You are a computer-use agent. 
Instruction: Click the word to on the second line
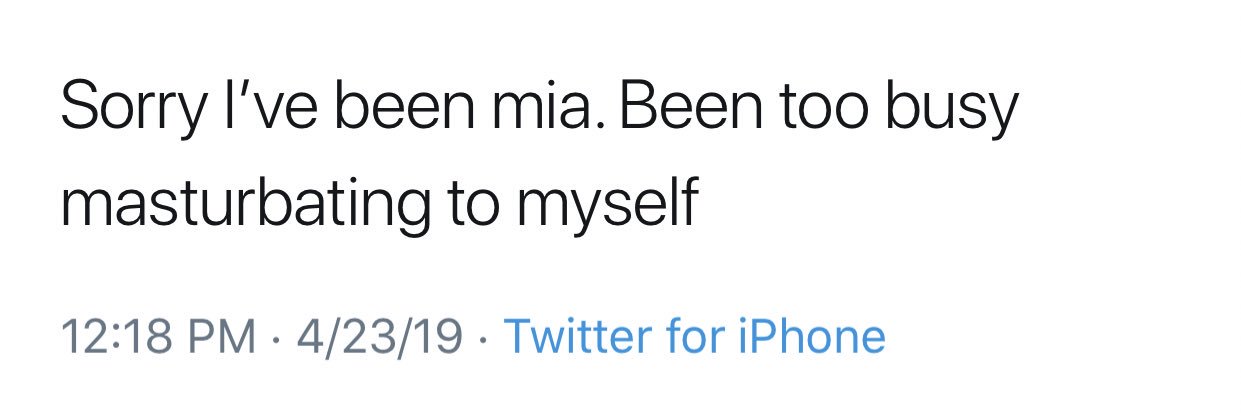tap(469, 205)
